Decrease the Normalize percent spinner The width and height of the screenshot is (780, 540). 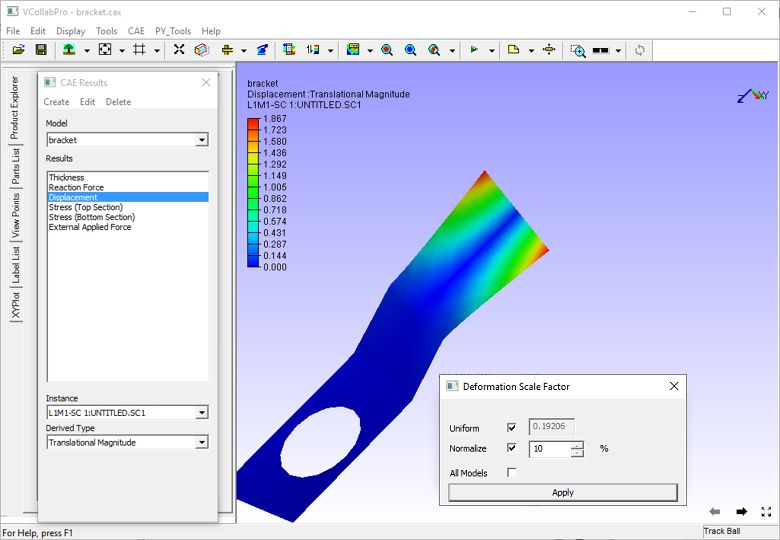(578, 452)
